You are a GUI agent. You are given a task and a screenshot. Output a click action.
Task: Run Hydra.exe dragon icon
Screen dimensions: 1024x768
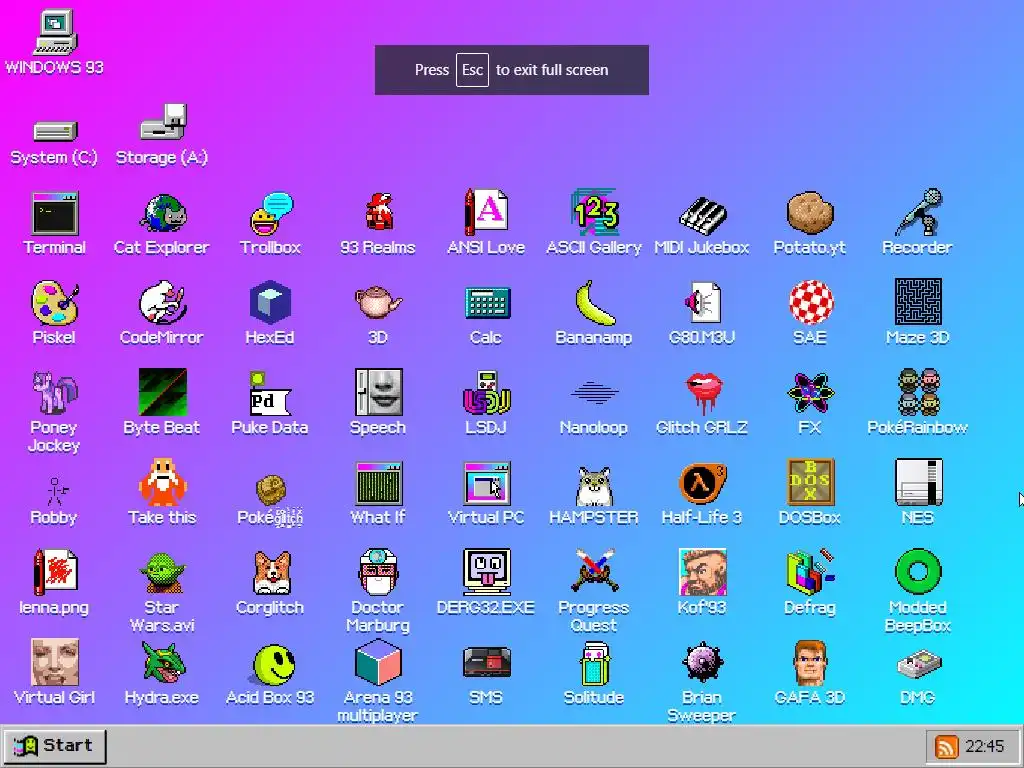[163, 662]
